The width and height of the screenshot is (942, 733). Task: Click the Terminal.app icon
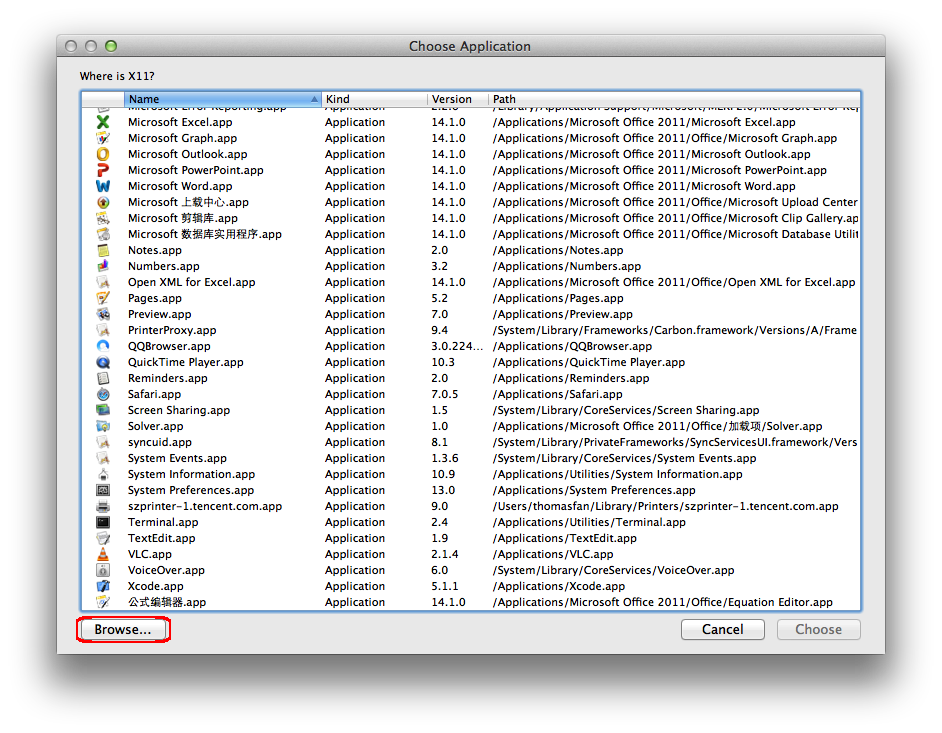pyautogui.click(x=103, y=522)
